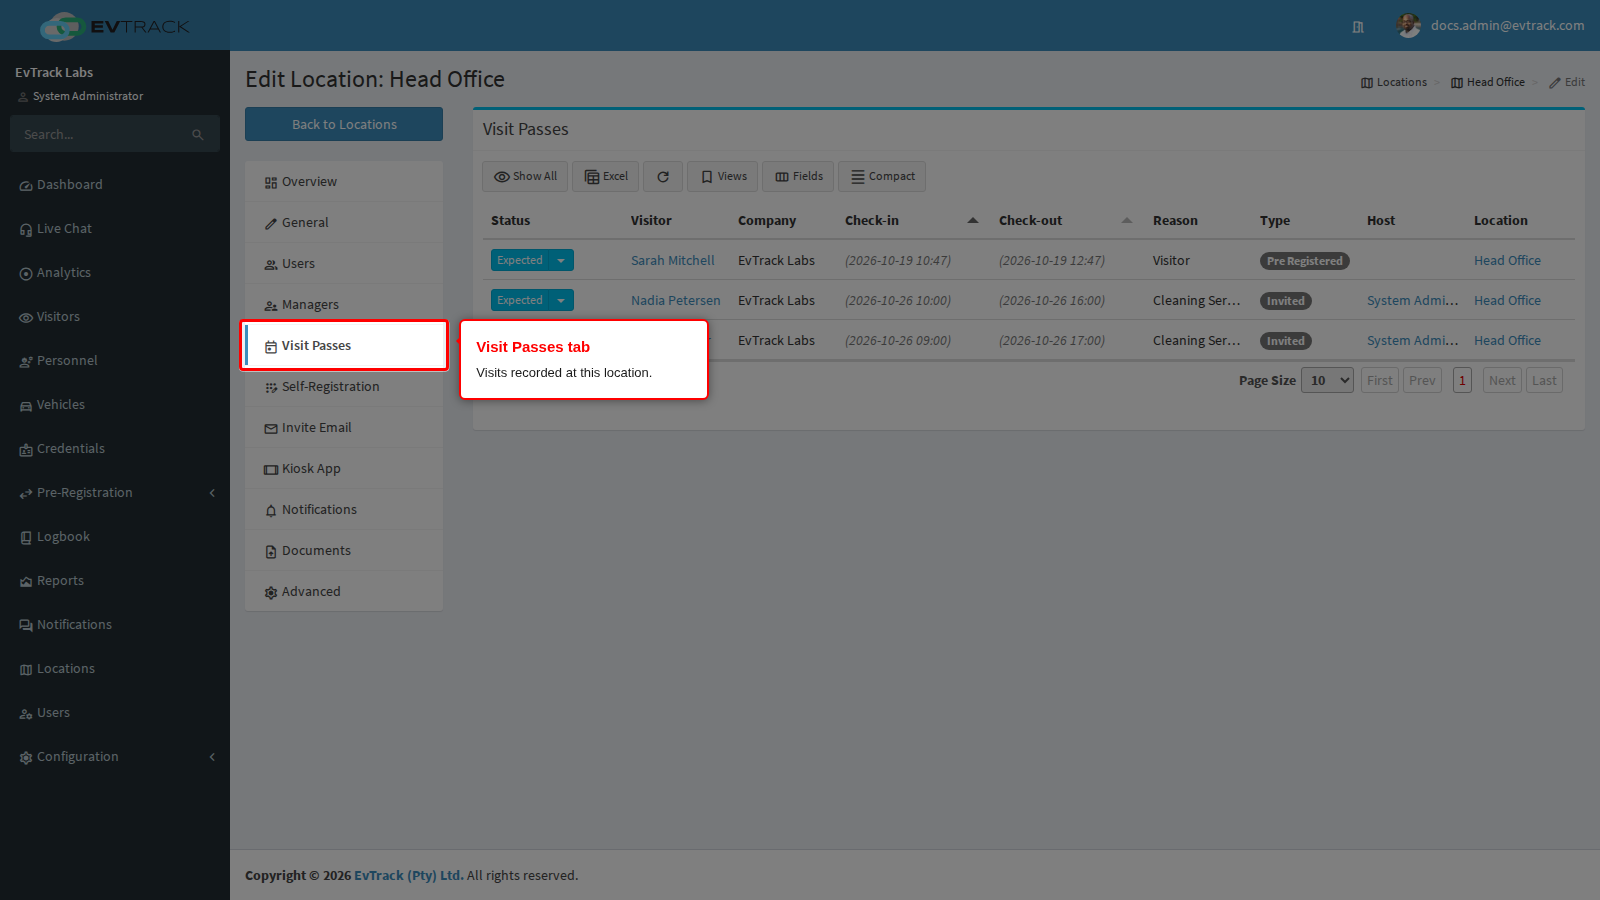Open visitor Sarah Mitchell's link
The width and height of the screenshot is (1600, 900).
pos(673,261)
